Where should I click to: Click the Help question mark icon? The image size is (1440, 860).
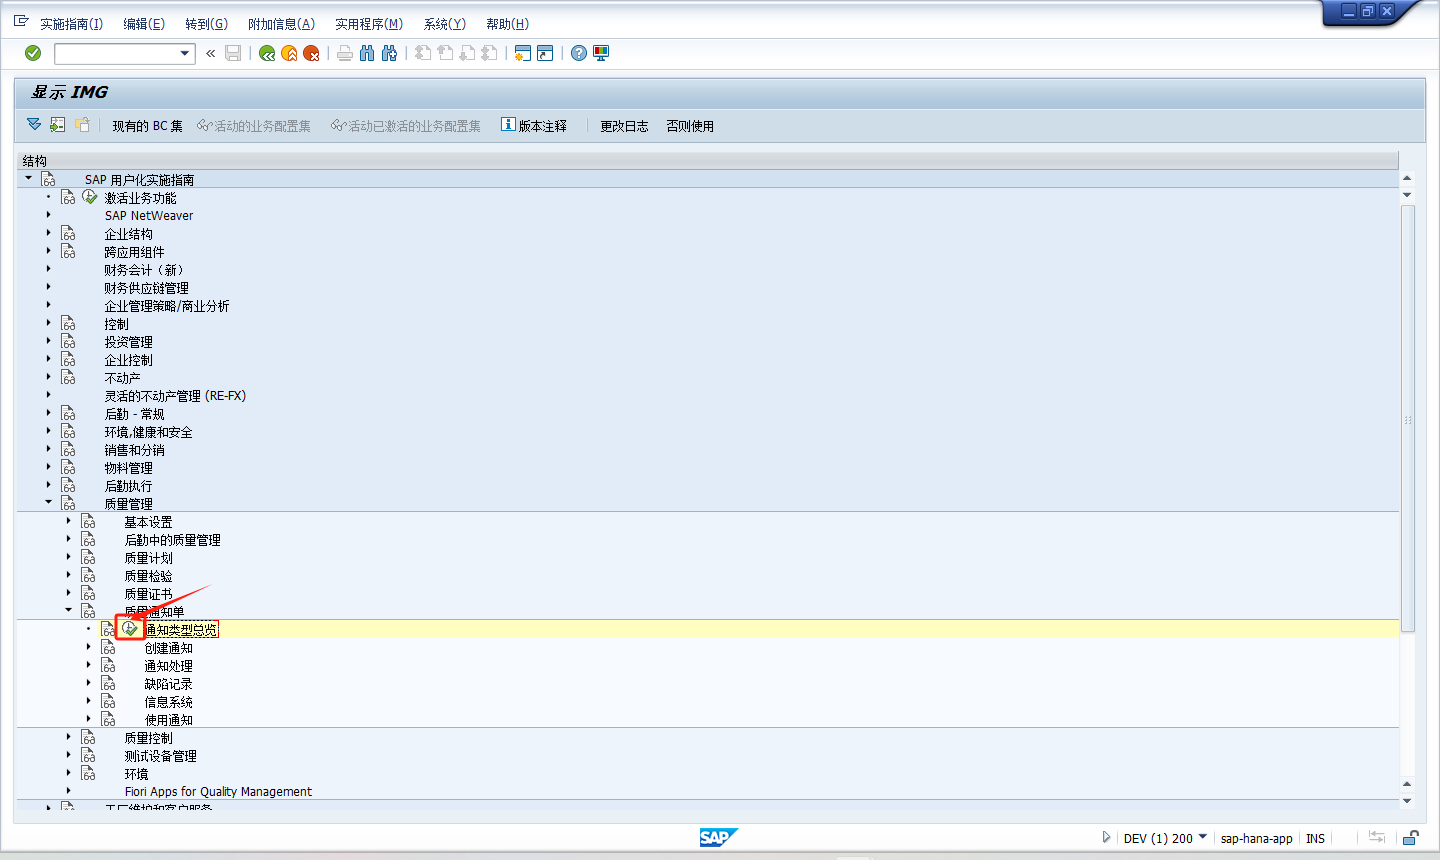point(579,53)
